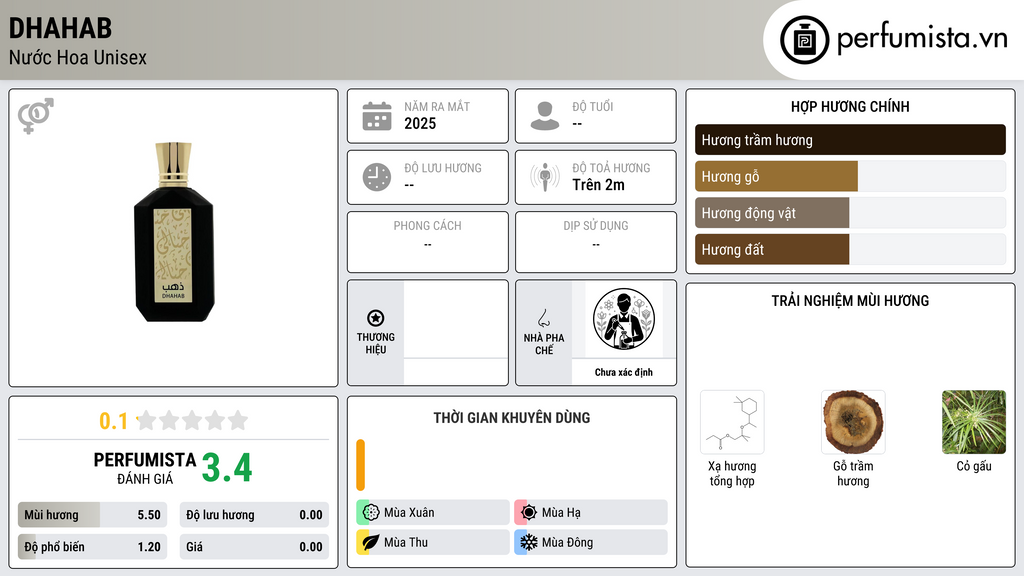Viewport: 1024px width, 576px height.
Task: Click the clock icon beside Độ lưu hương
Action: point(377,177)
